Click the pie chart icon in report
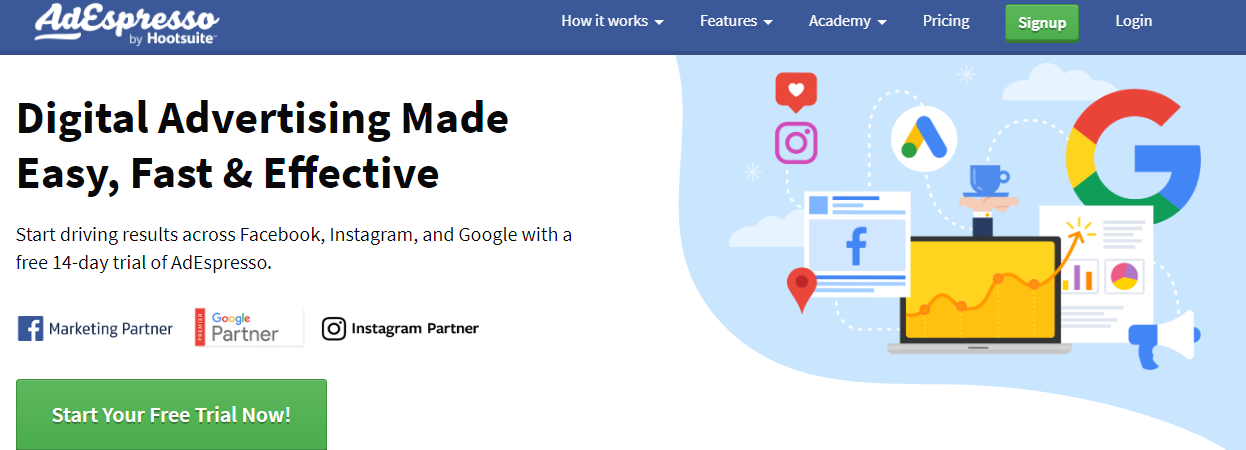Viewport: 1246px width, 450px height. (x=1125, y=276)
